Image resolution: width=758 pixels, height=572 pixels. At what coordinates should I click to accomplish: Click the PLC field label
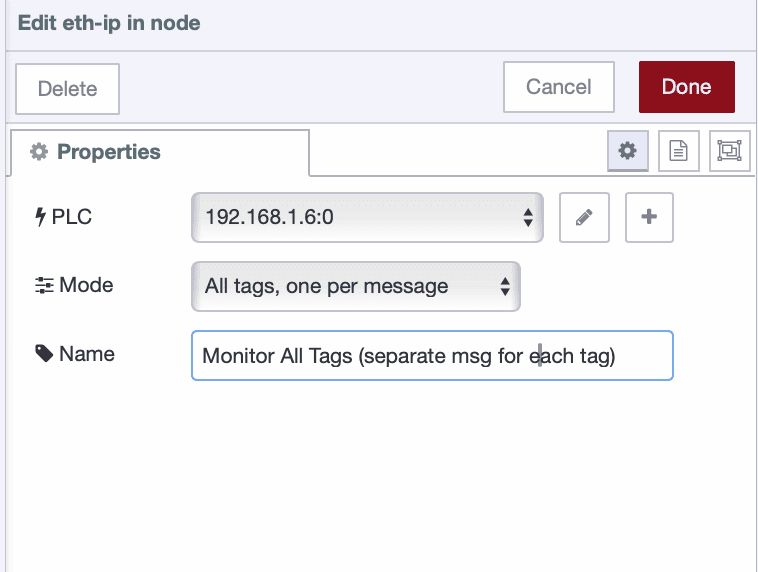72,217
